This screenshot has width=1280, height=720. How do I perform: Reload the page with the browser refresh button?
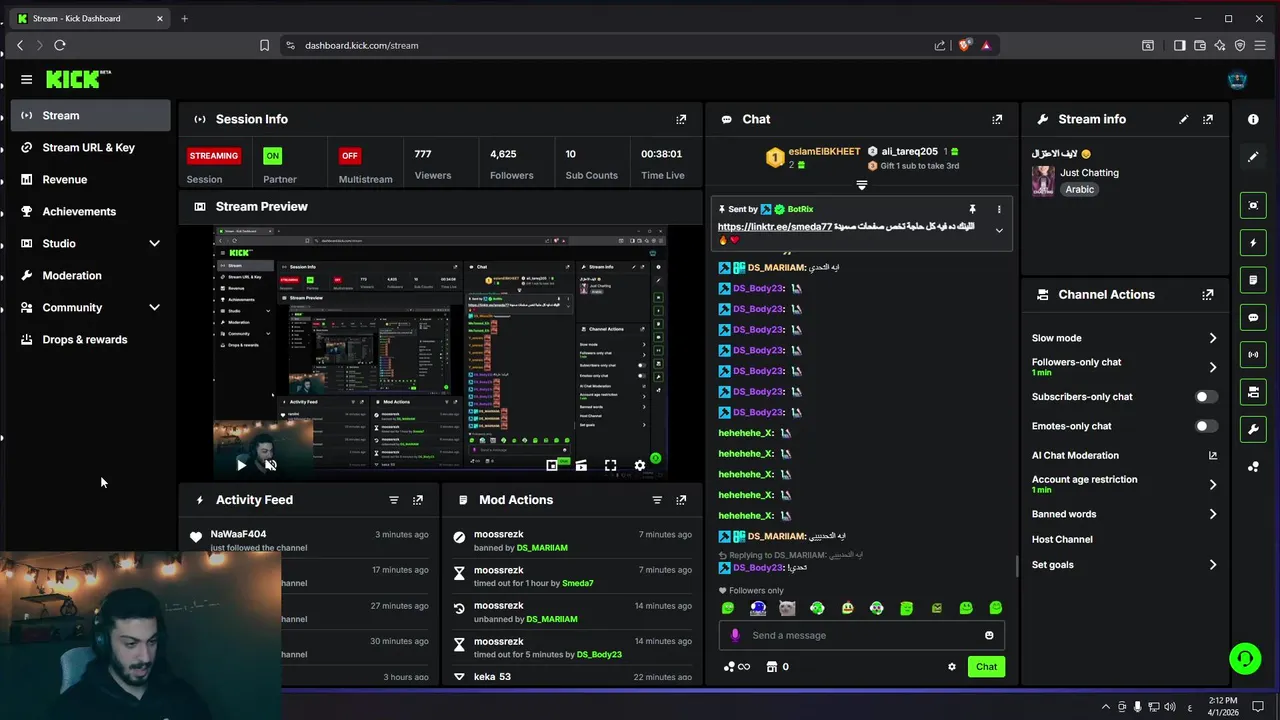[x=60, y=45]
